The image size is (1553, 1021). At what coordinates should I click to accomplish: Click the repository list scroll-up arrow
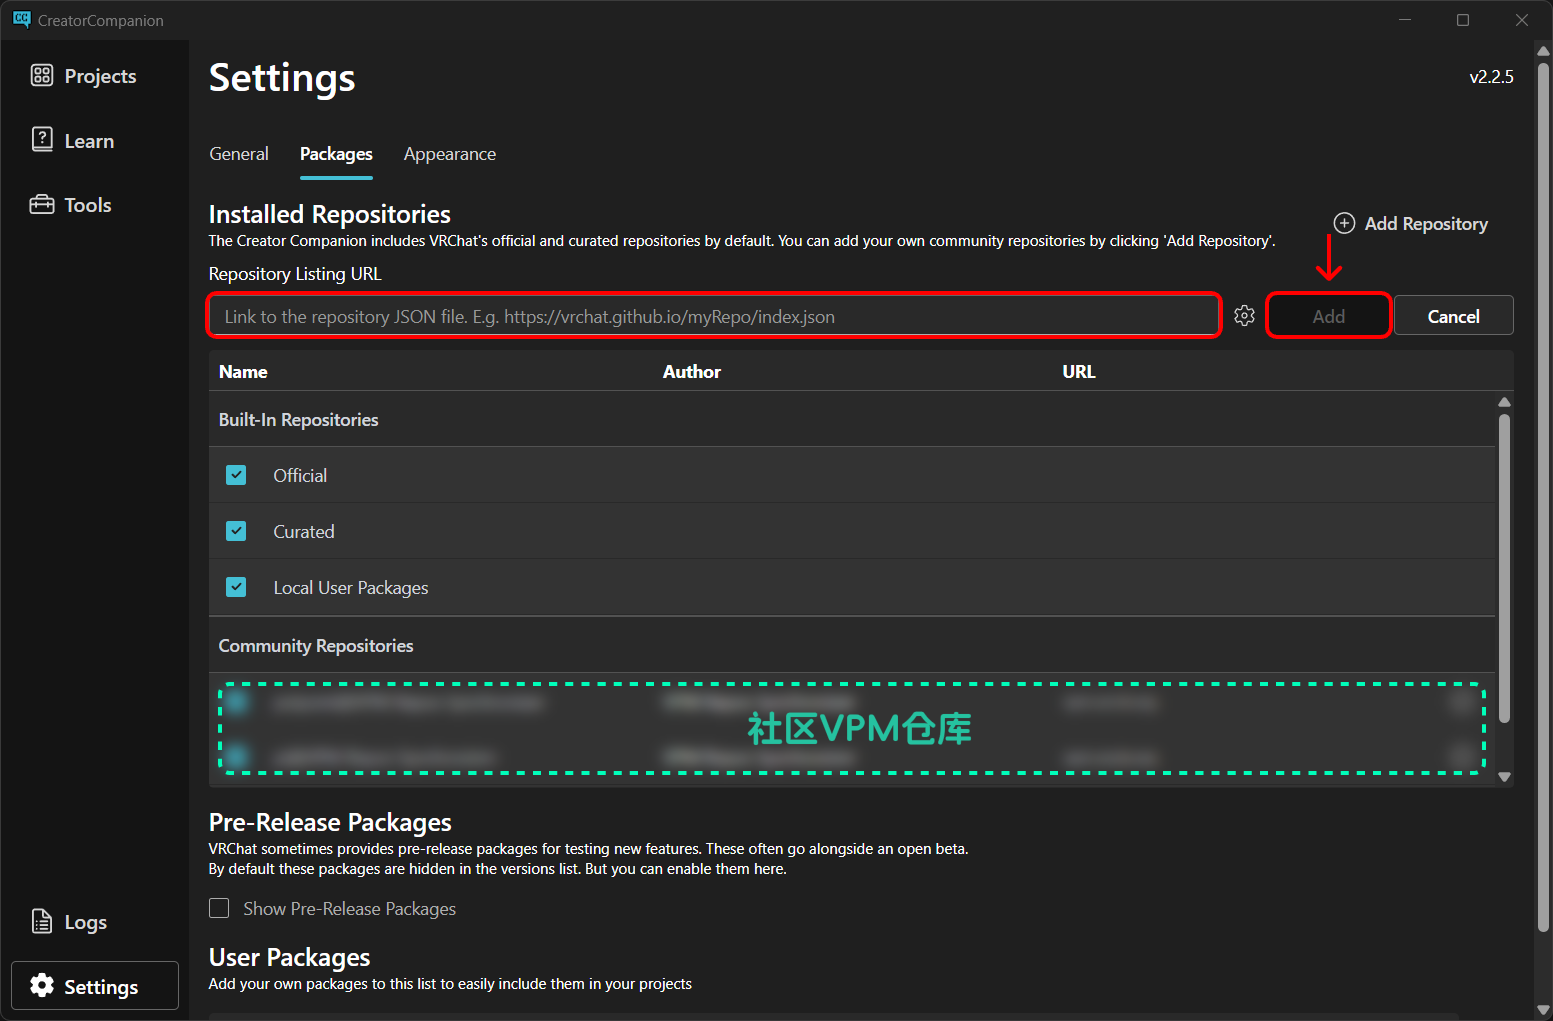tap(1504, 402)
